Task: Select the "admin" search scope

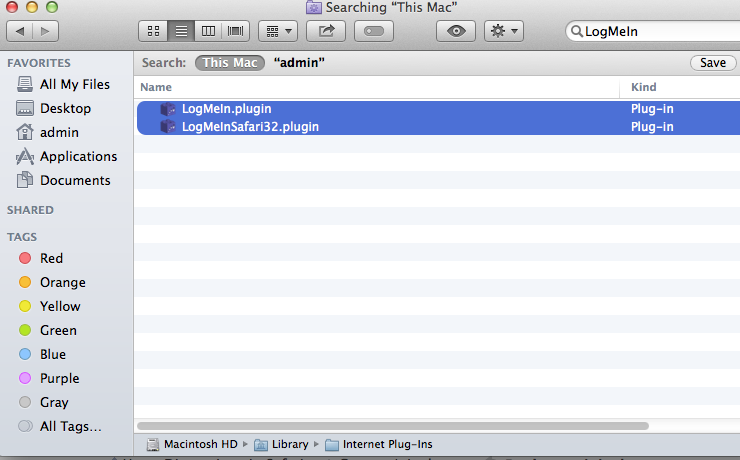Action: point(299,63)
